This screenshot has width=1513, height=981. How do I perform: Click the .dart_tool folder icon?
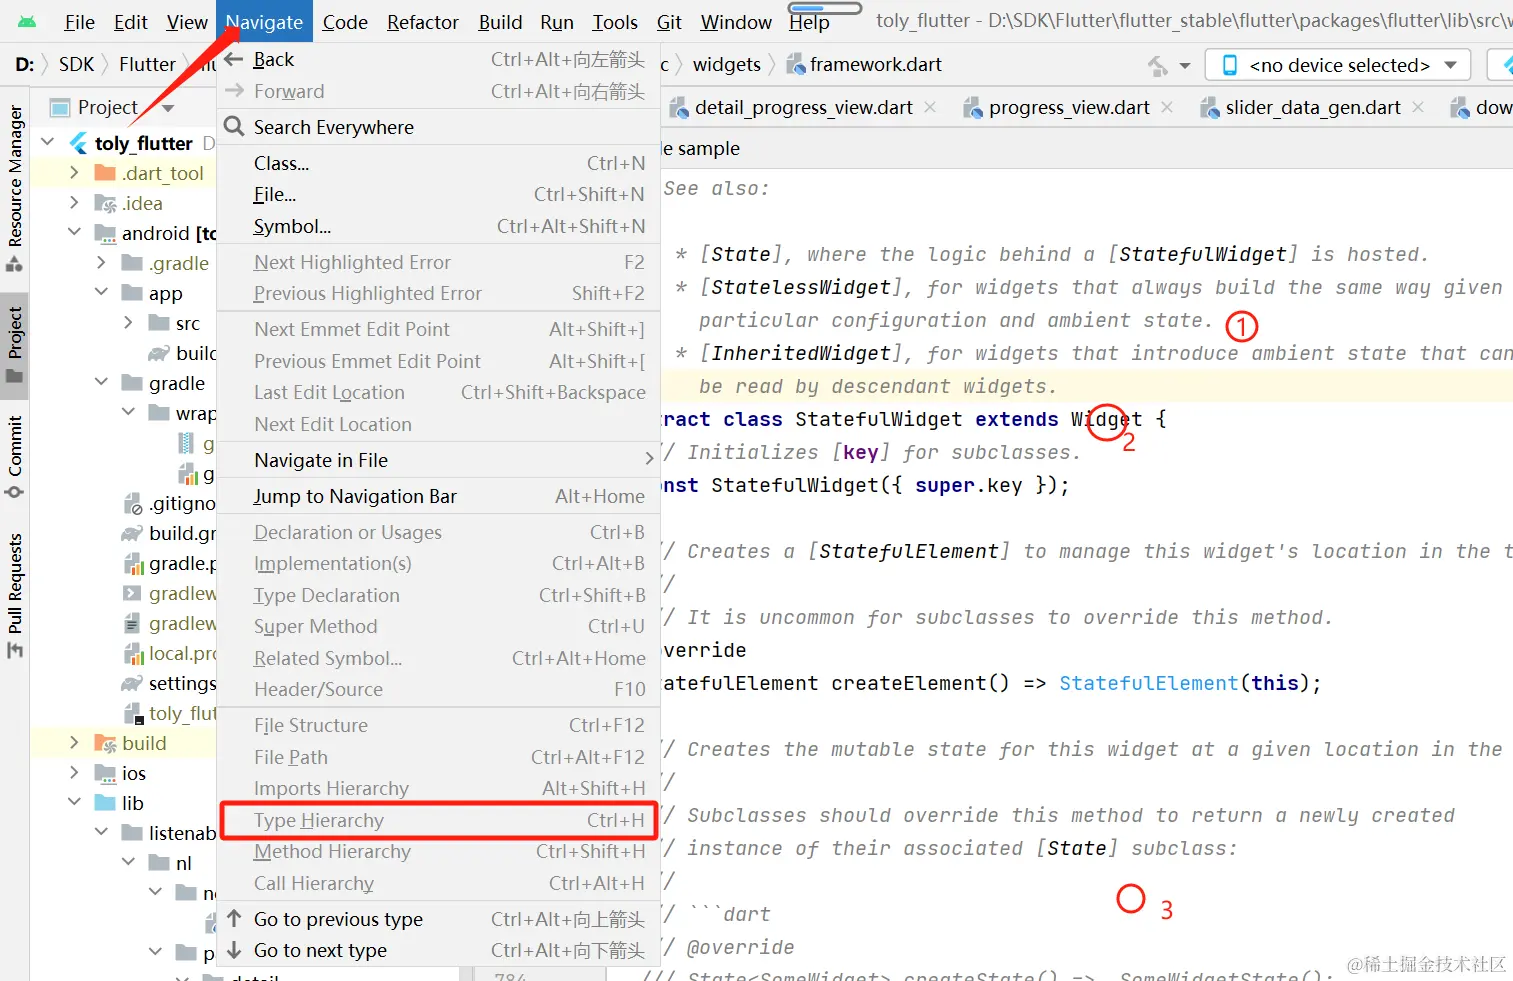pyautogui.click(x=105, y=173)
